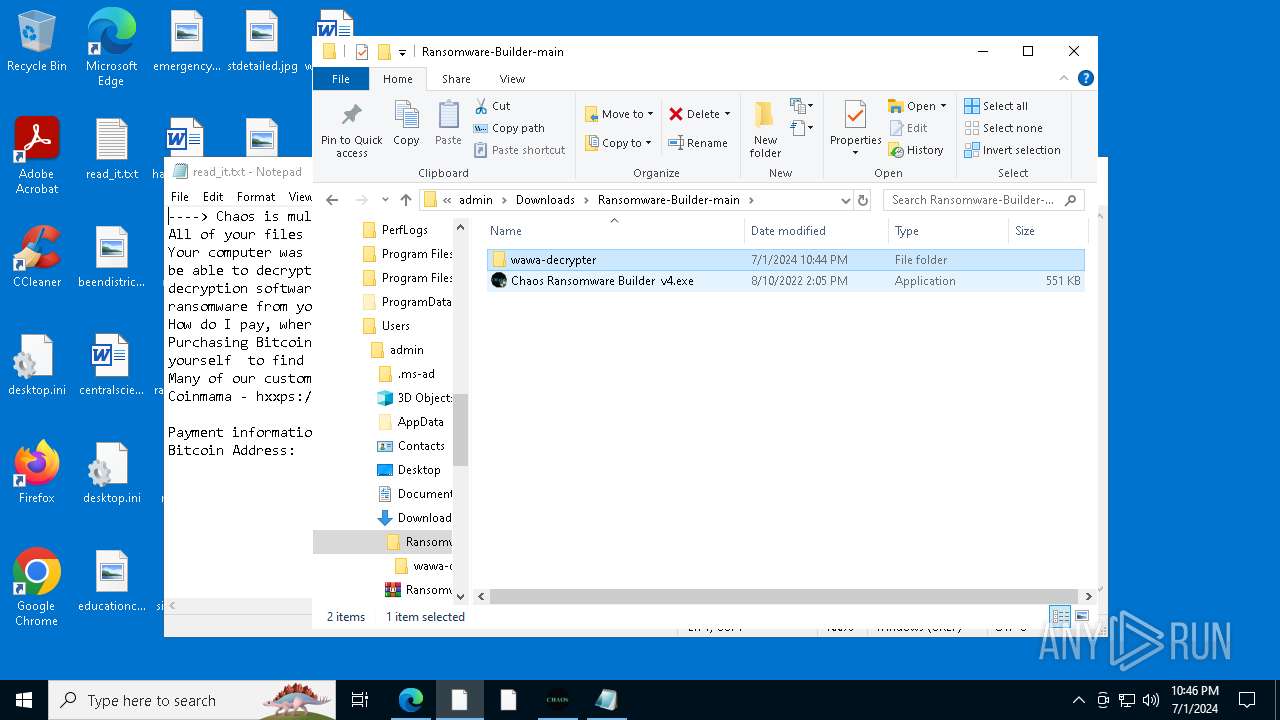Screen dimensions: 1280x720
Task: Open Explorer help question mark icon
Action: [x=1085, y=78]
